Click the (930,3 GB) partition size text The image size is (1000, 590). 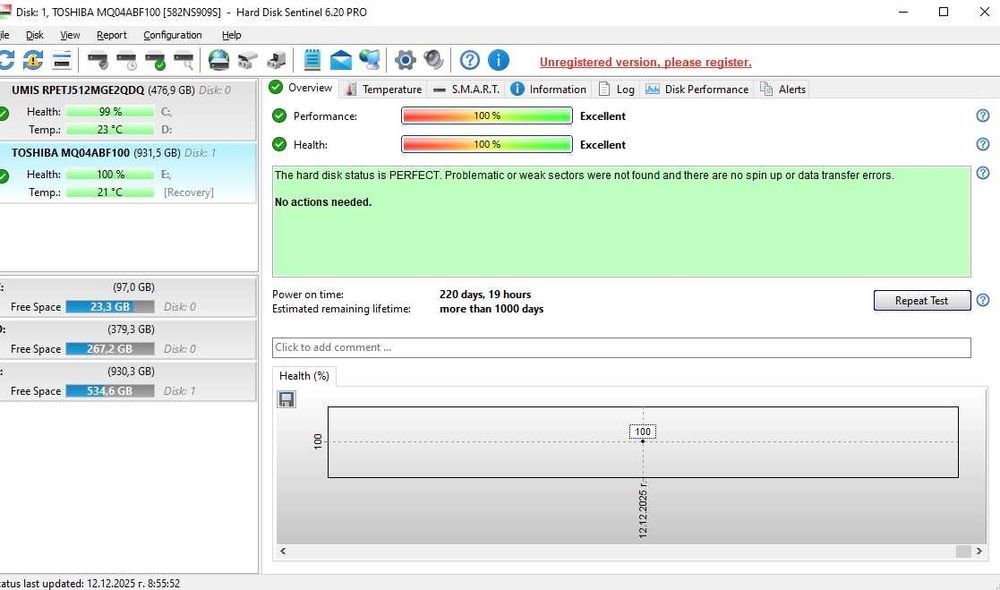coord(131,371)
